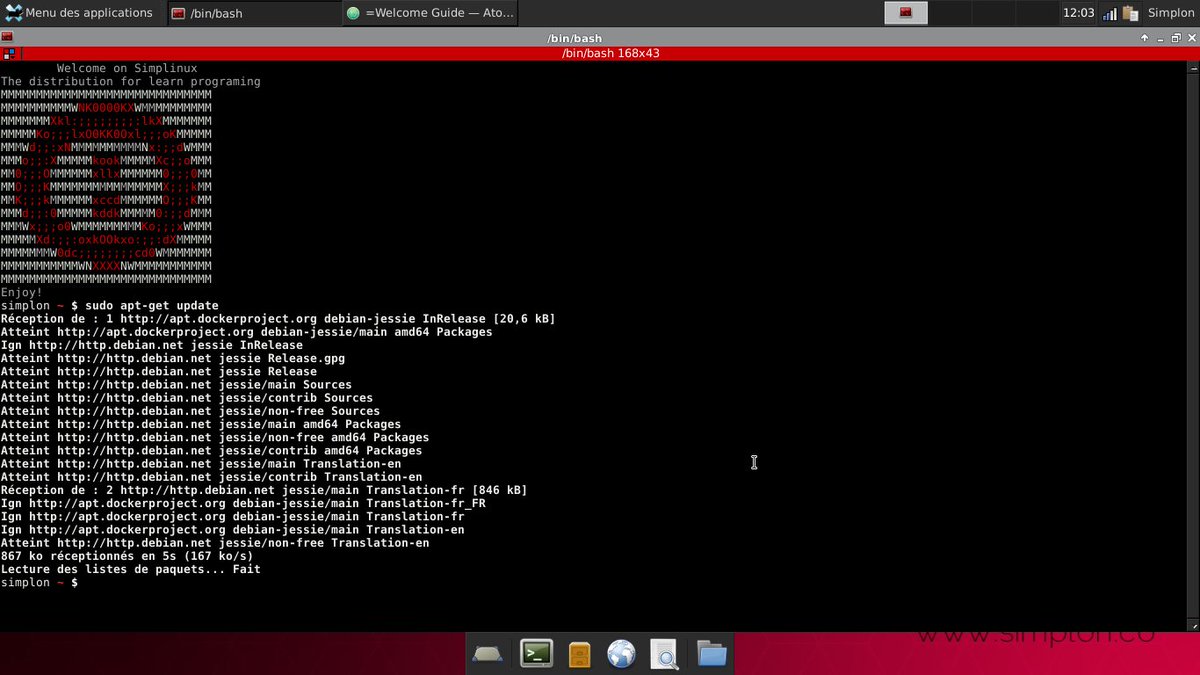Click 'Lecture des listes de paquets... Fait'
This screenshot has height=675, width=1200.
pos(130,569)
